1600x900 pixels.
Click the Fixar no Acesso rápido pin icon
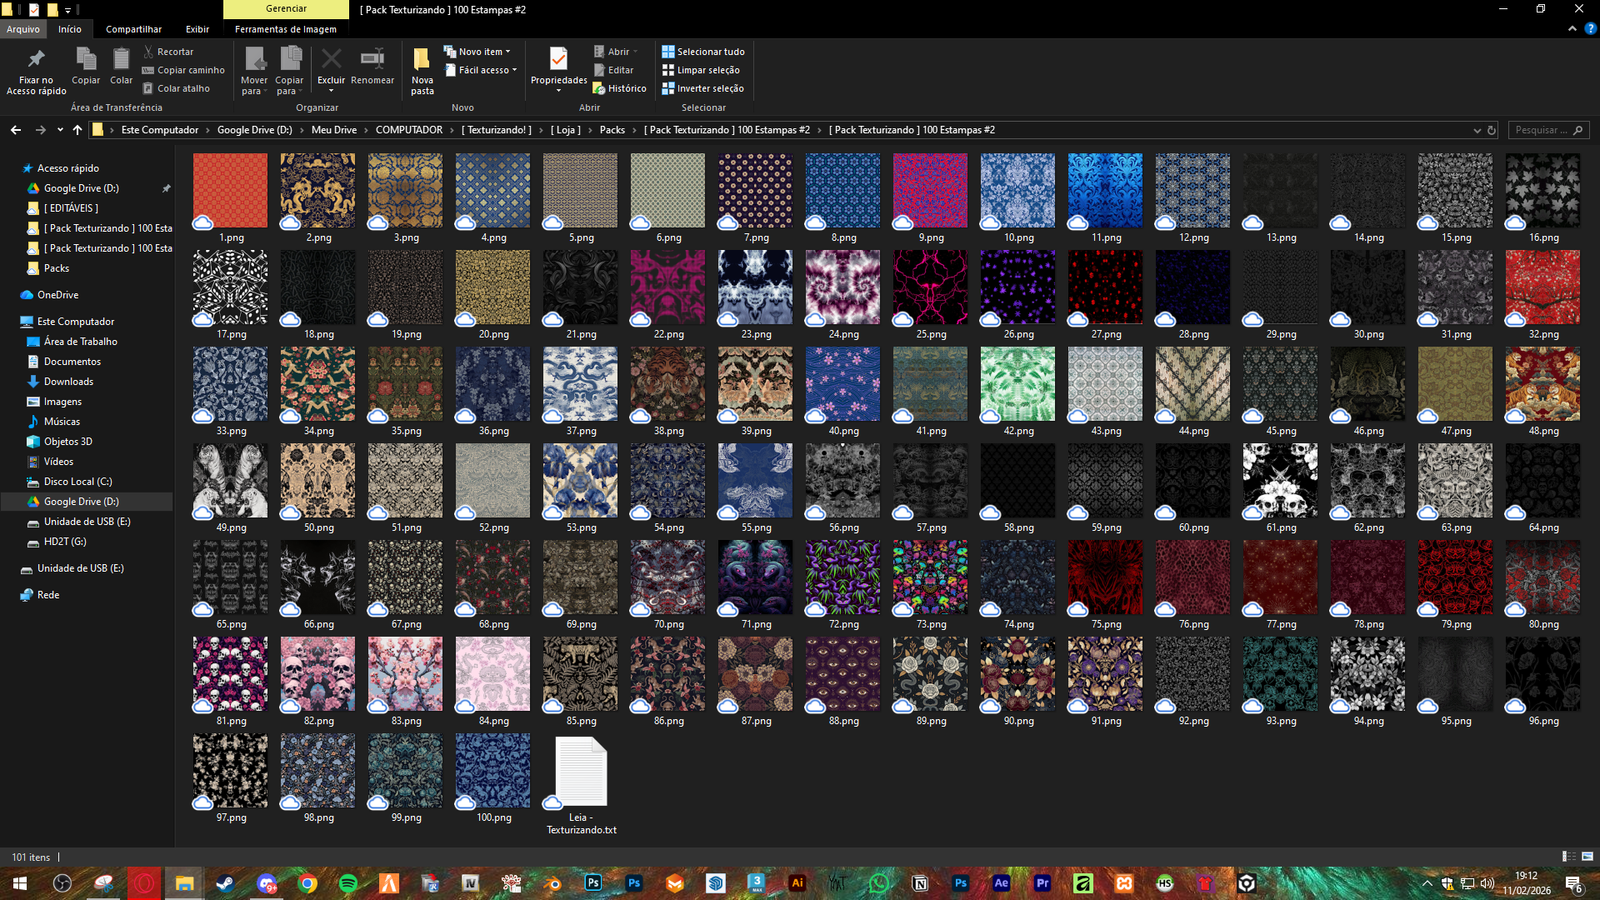coord(36,60)
